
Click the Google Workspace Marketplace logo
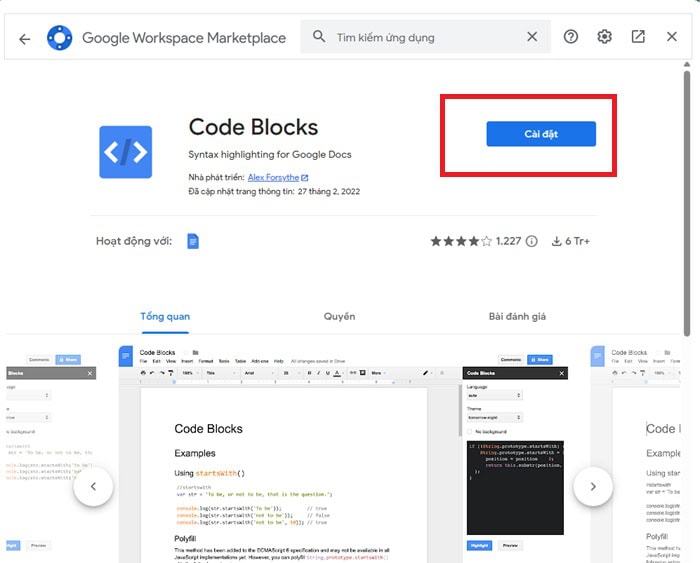[x=59, y=38]
